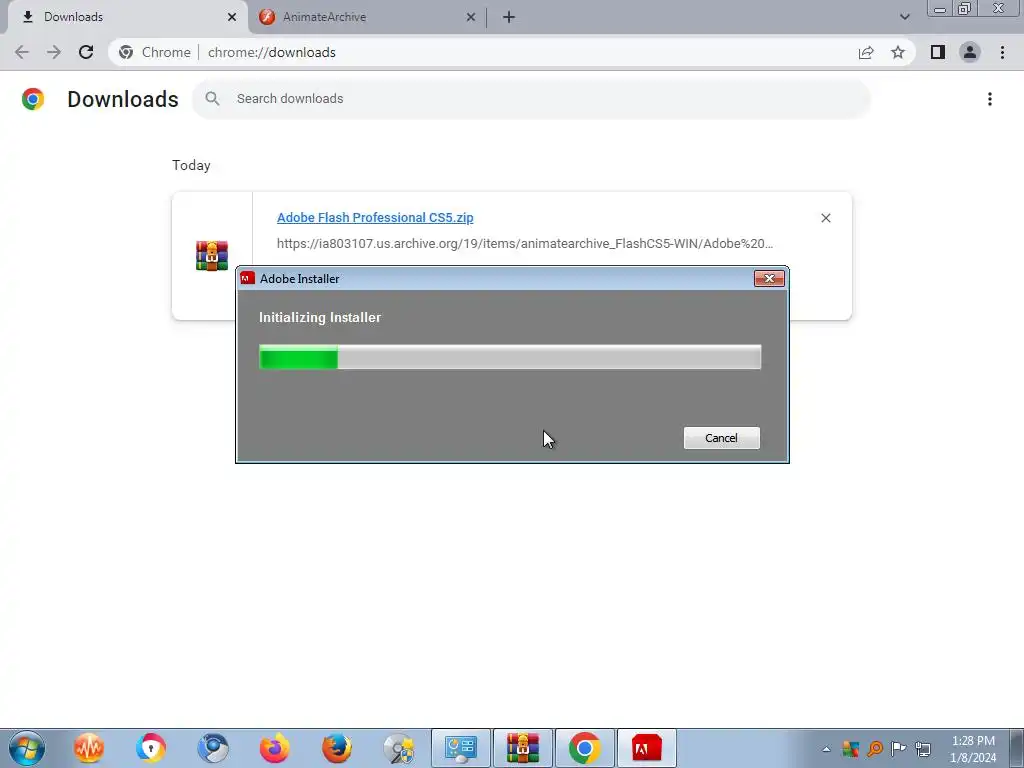Toggle the browser side panel

pos(938,52)
